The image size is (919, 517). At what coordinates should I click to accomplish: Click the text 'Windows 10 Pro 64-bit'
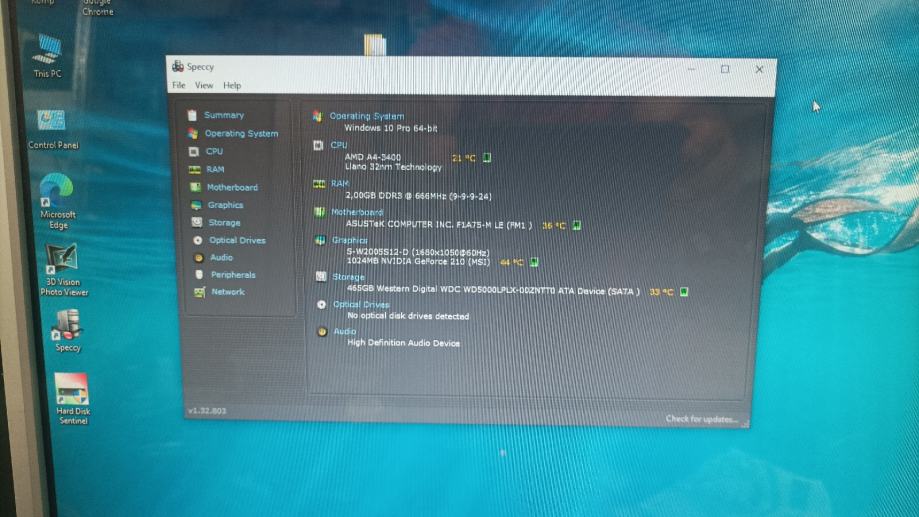390,128
